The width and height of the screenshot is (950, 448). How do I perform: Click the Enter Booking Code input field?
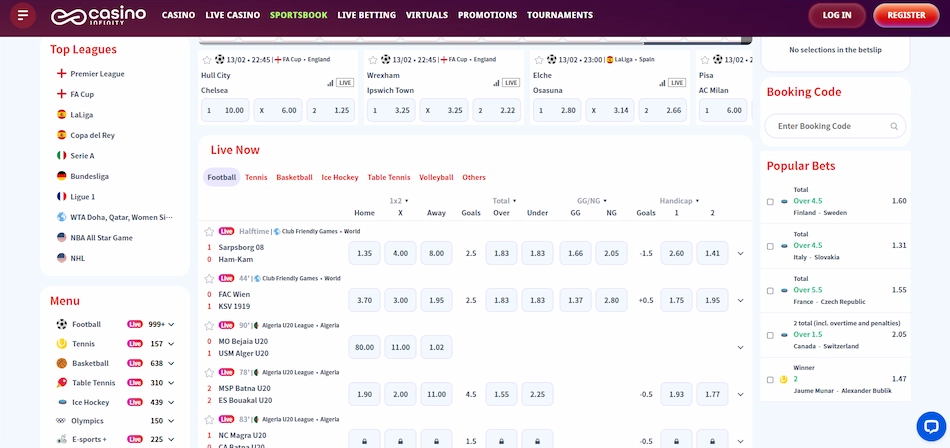coord(835,126)
